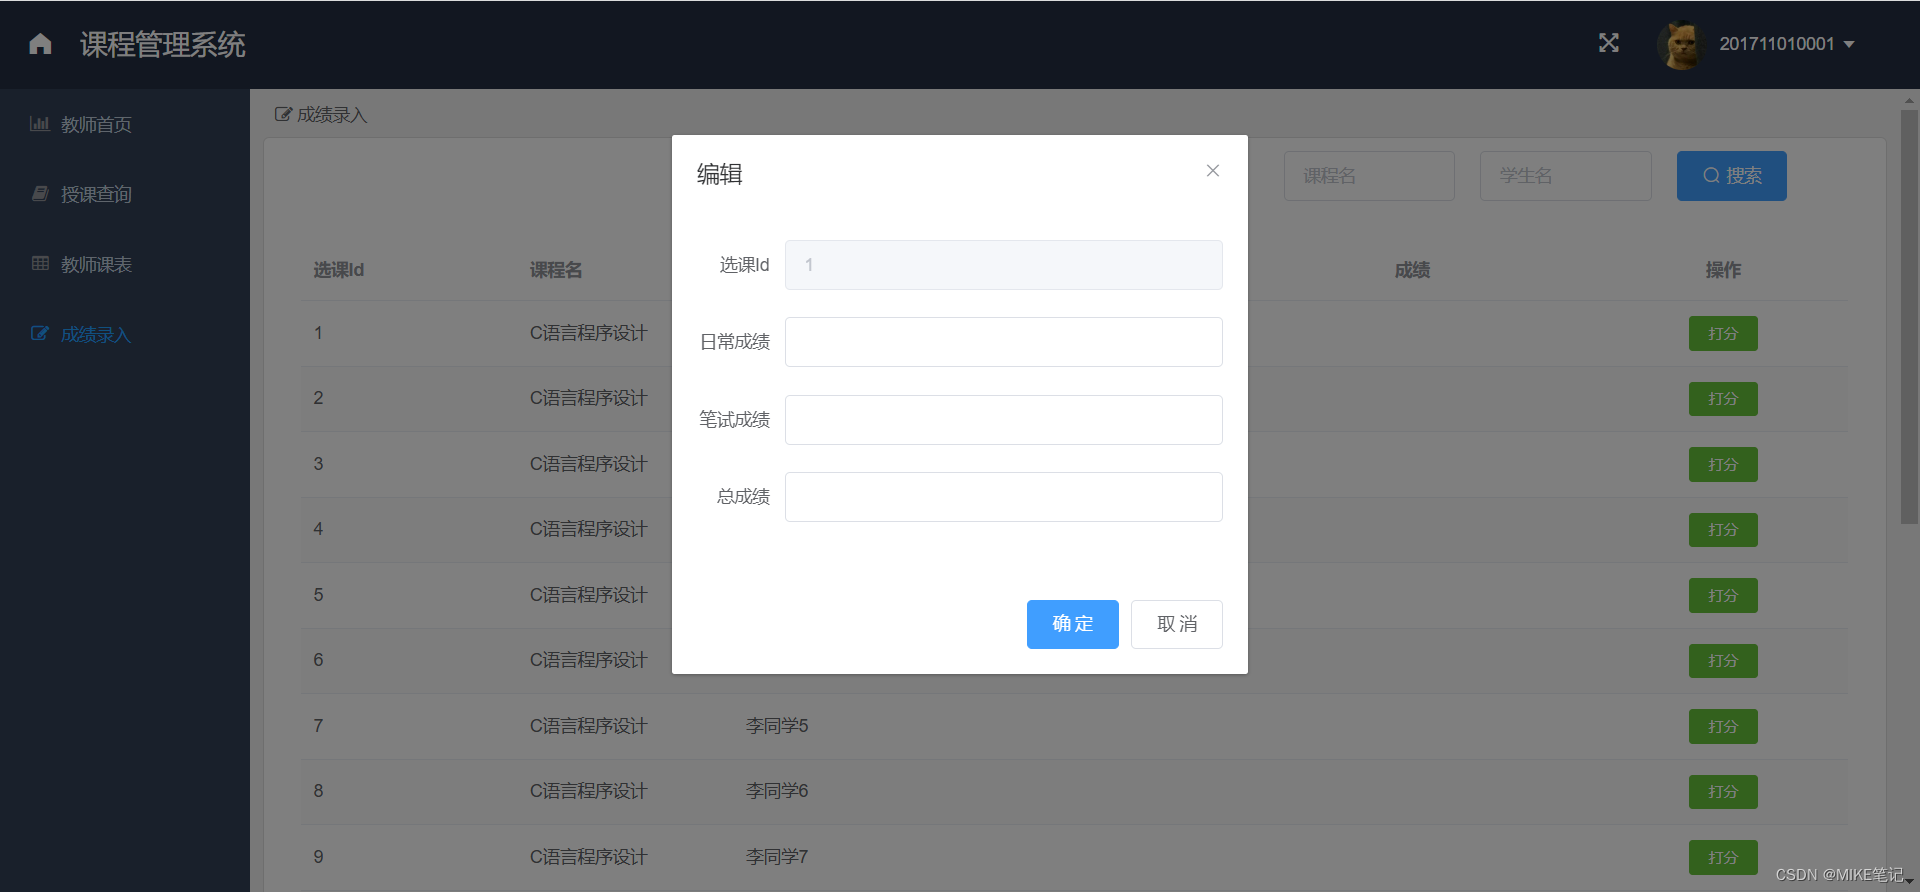Image resolution: width=1920 pixels, height=892 pixels.
Task: Click the 操作 column header
Action: pos(1723,270)
